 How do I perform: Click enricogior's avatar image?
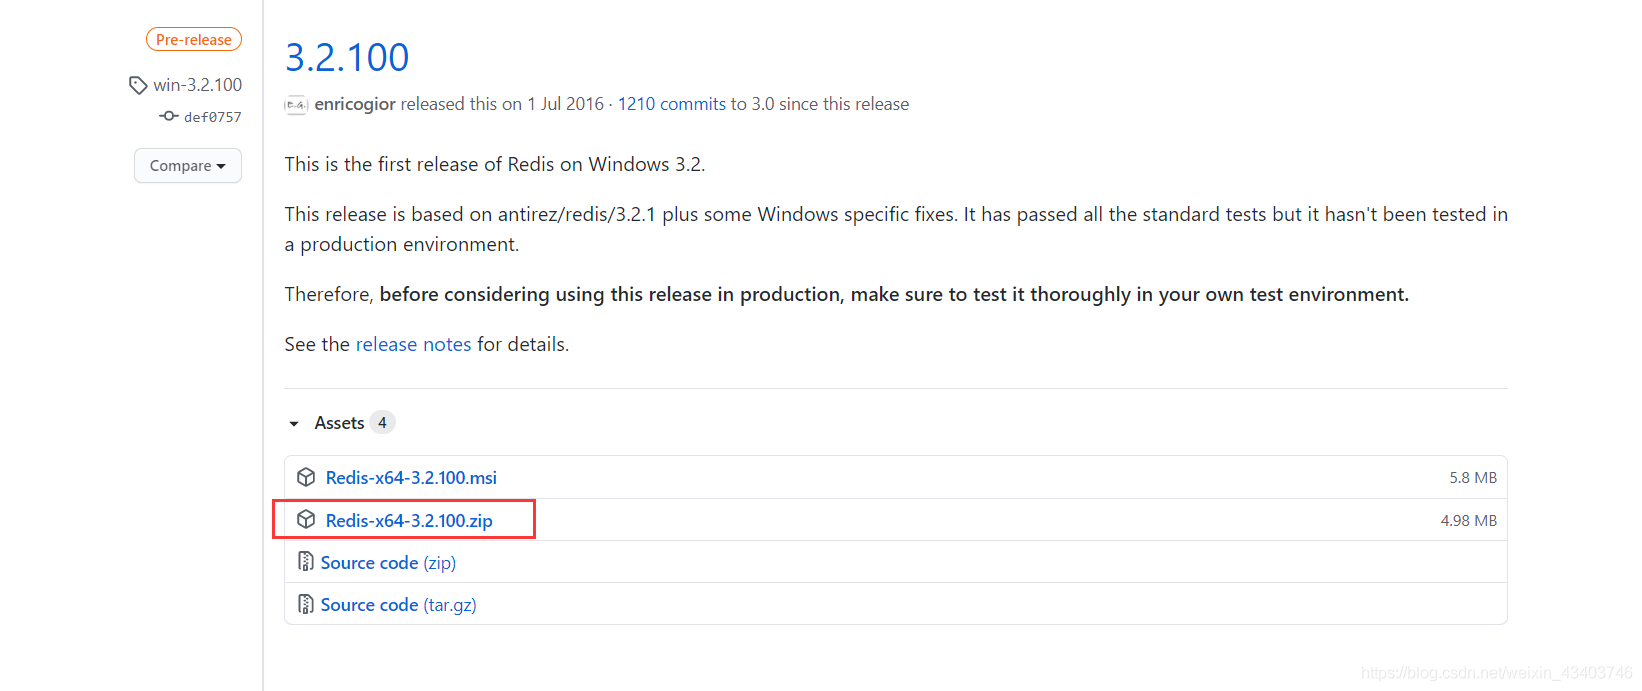[296, 104]
